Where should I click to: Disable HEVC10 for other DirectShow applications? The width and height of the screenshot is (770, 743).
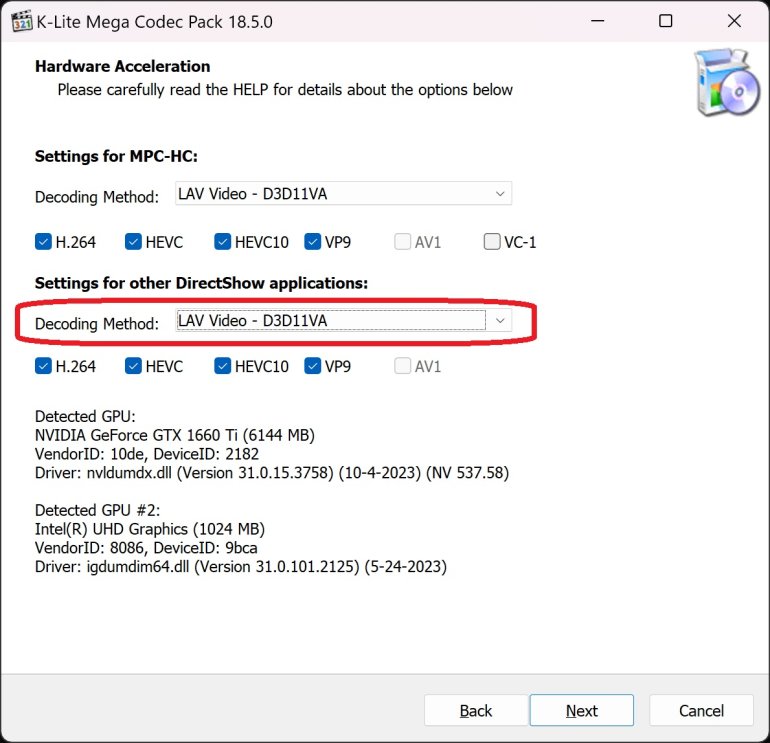coord(222,366)
